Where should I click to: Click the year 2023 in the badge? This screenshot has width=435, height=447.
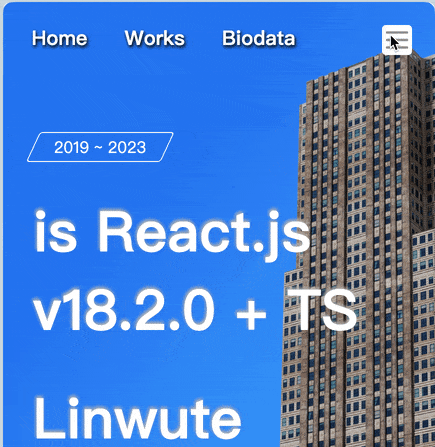coord(127,147)
